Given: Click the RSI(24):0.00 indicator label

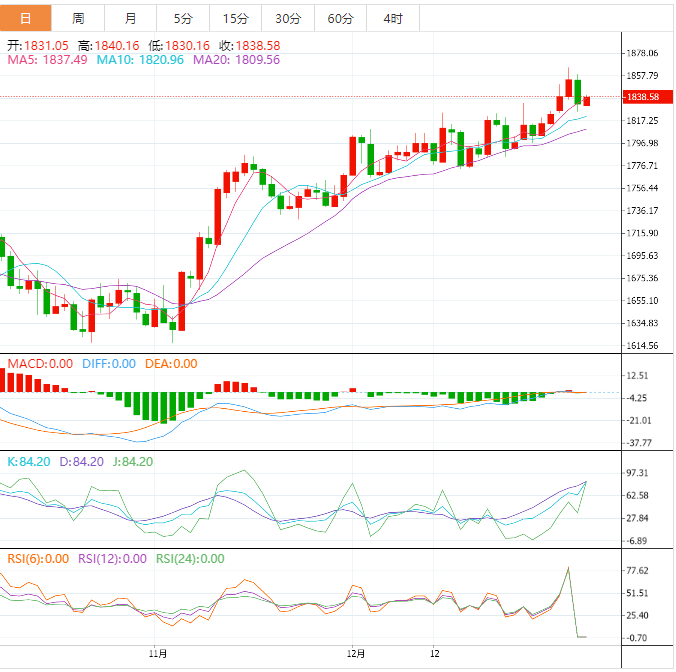Looking at the screenshot, I should coord(190,559).
